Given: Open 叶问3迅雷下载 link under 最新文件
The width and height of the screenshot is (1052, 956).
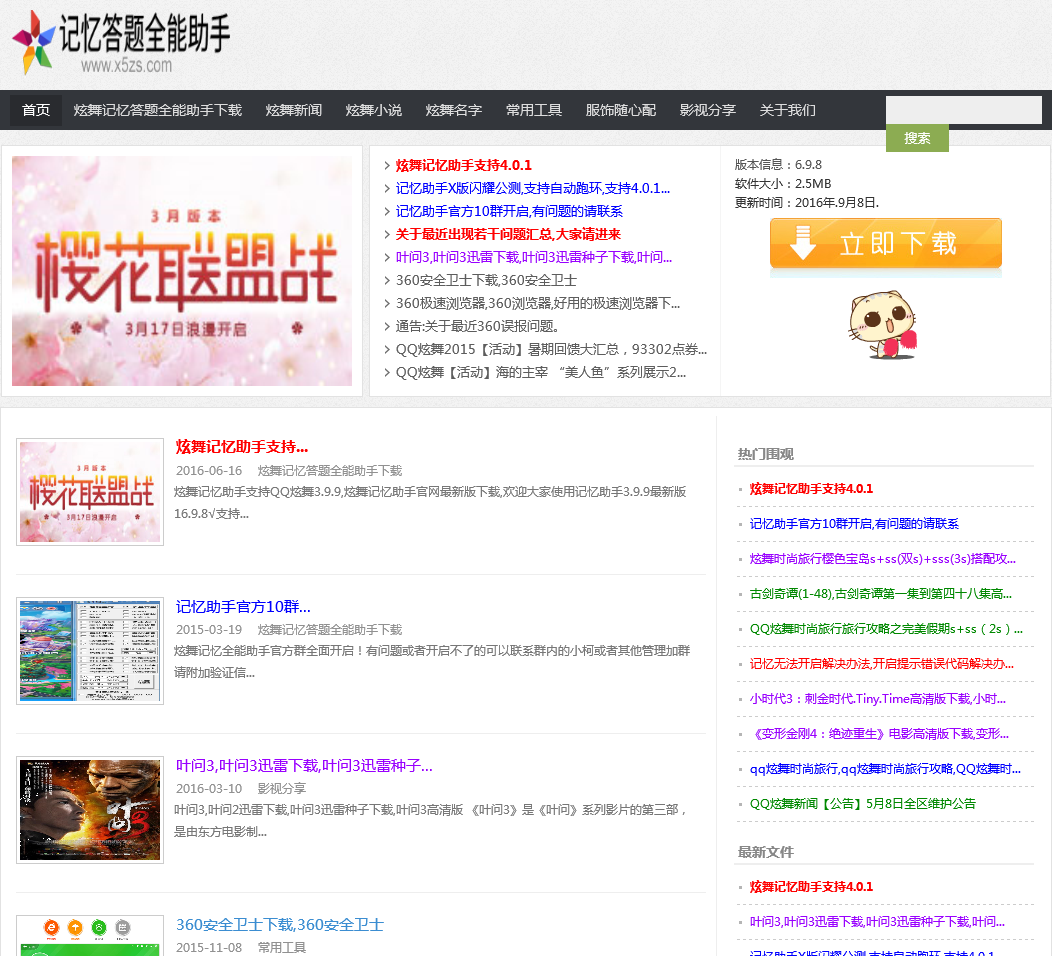Looking at the screenshot, I should [x=878, y=922].
